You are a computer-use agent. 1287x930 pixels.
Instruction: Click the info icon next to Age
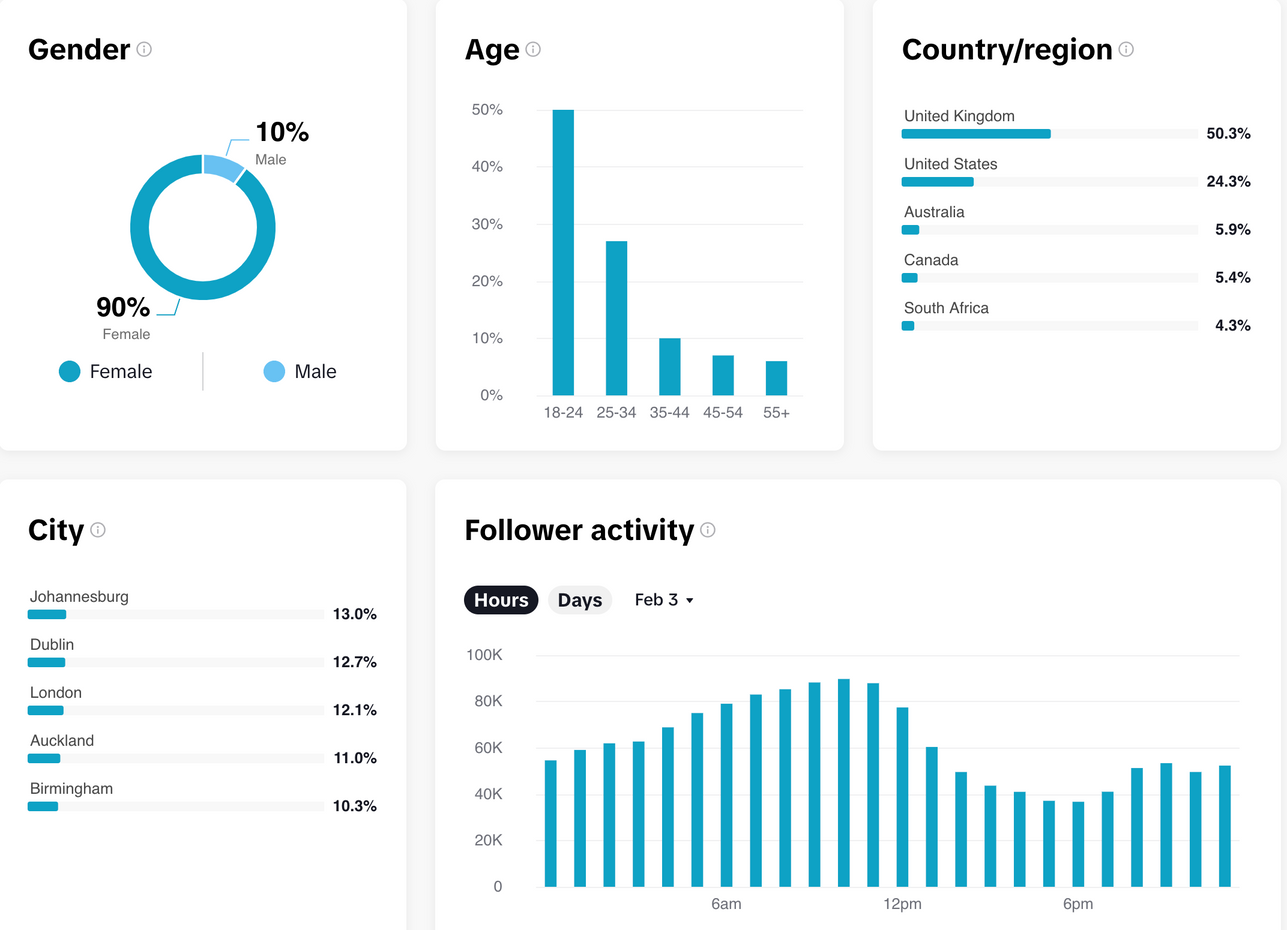(533, 49)
